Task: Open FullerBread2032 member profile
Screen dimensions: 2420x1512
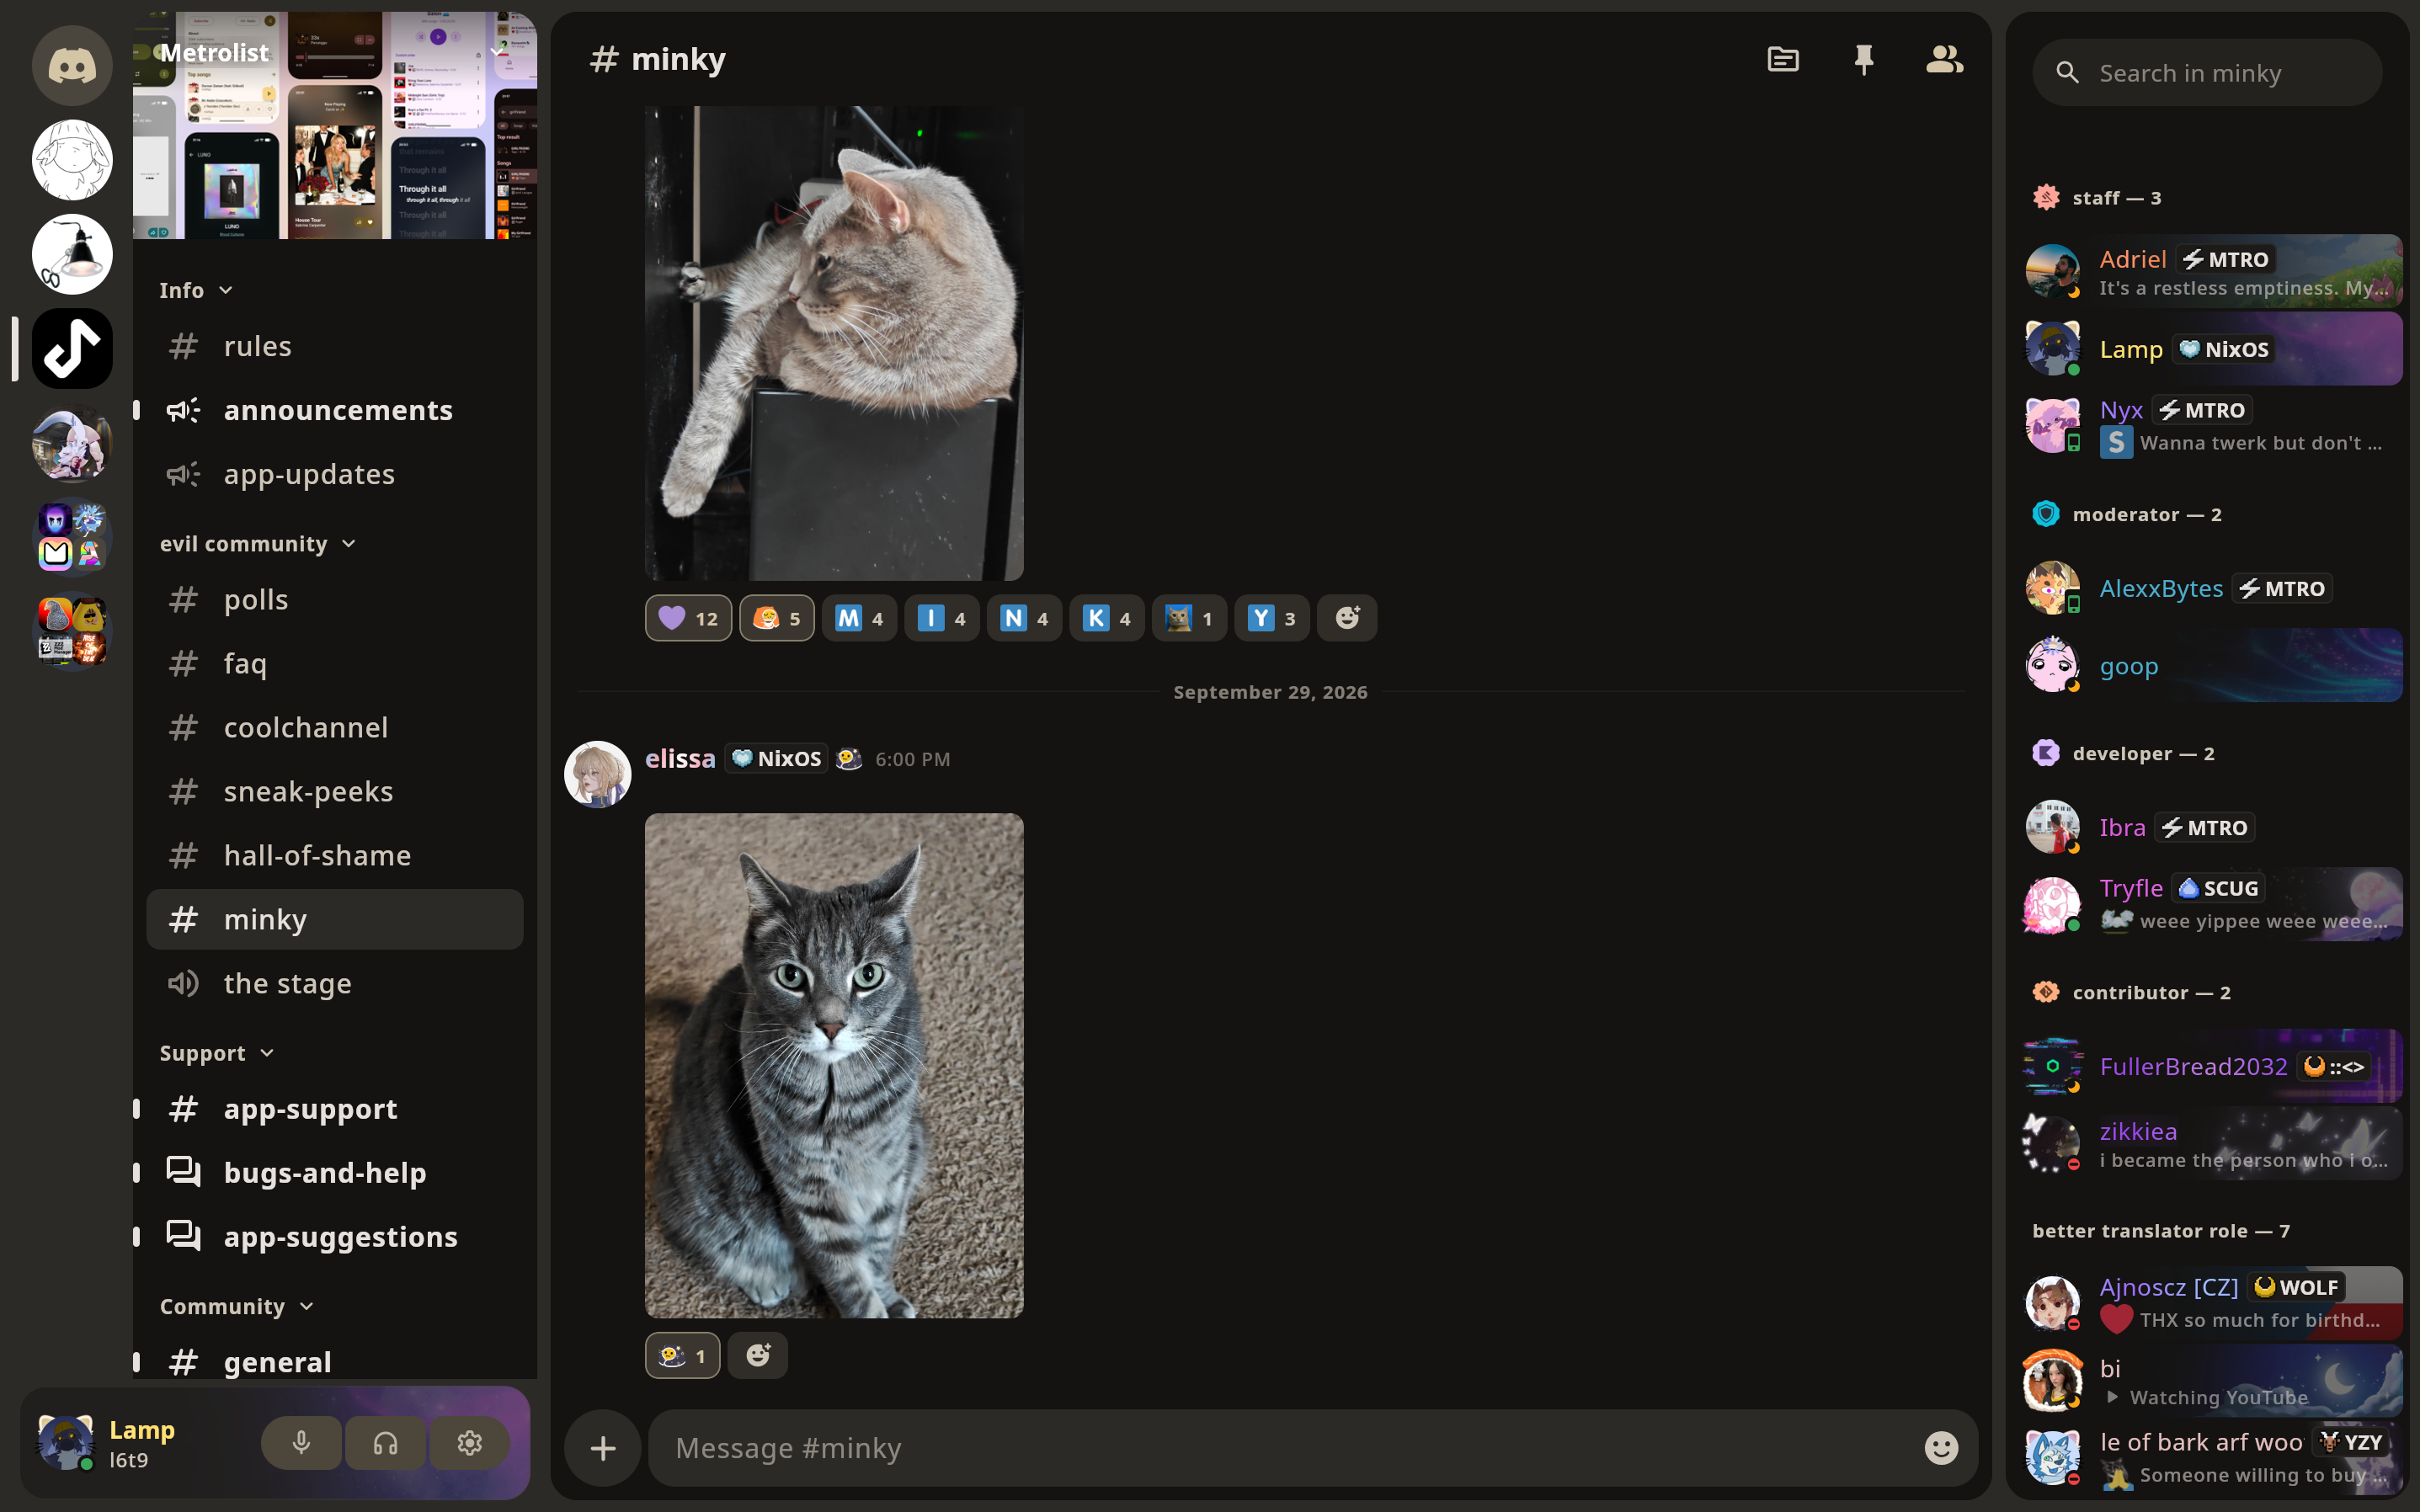Action: [x=2213, y=1066]
